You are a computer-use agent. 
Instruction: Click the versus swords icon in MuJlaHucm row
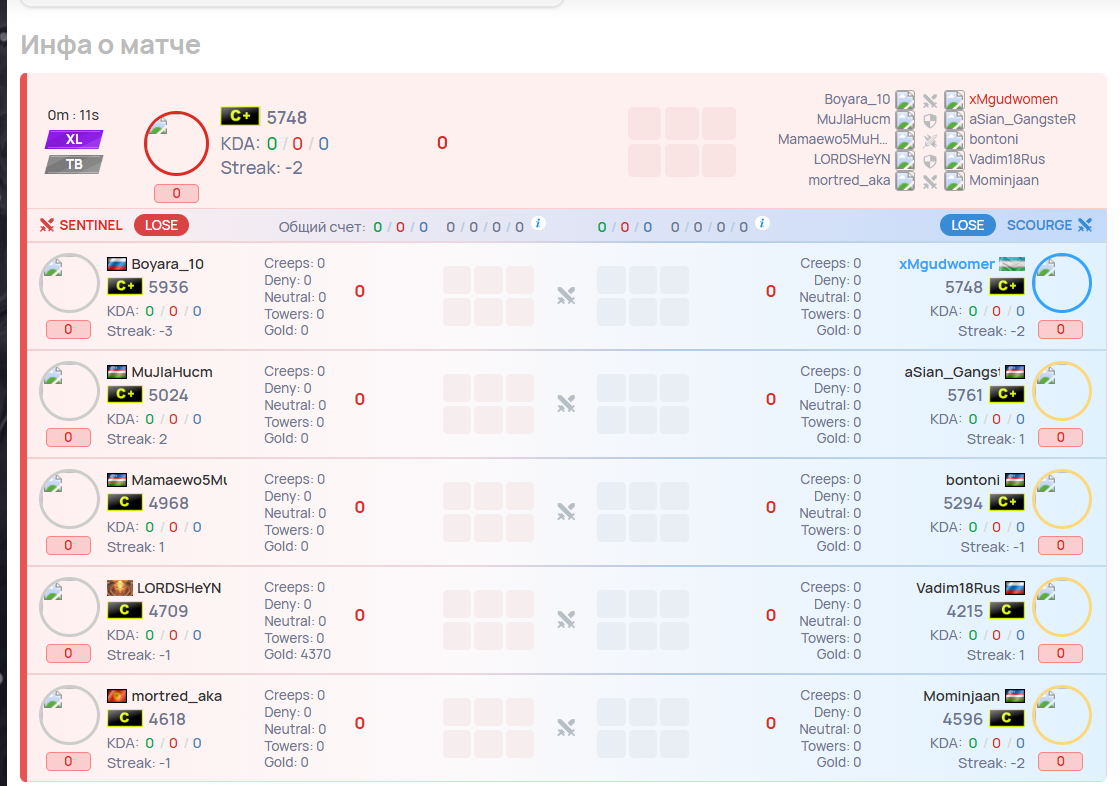point(566,404)
